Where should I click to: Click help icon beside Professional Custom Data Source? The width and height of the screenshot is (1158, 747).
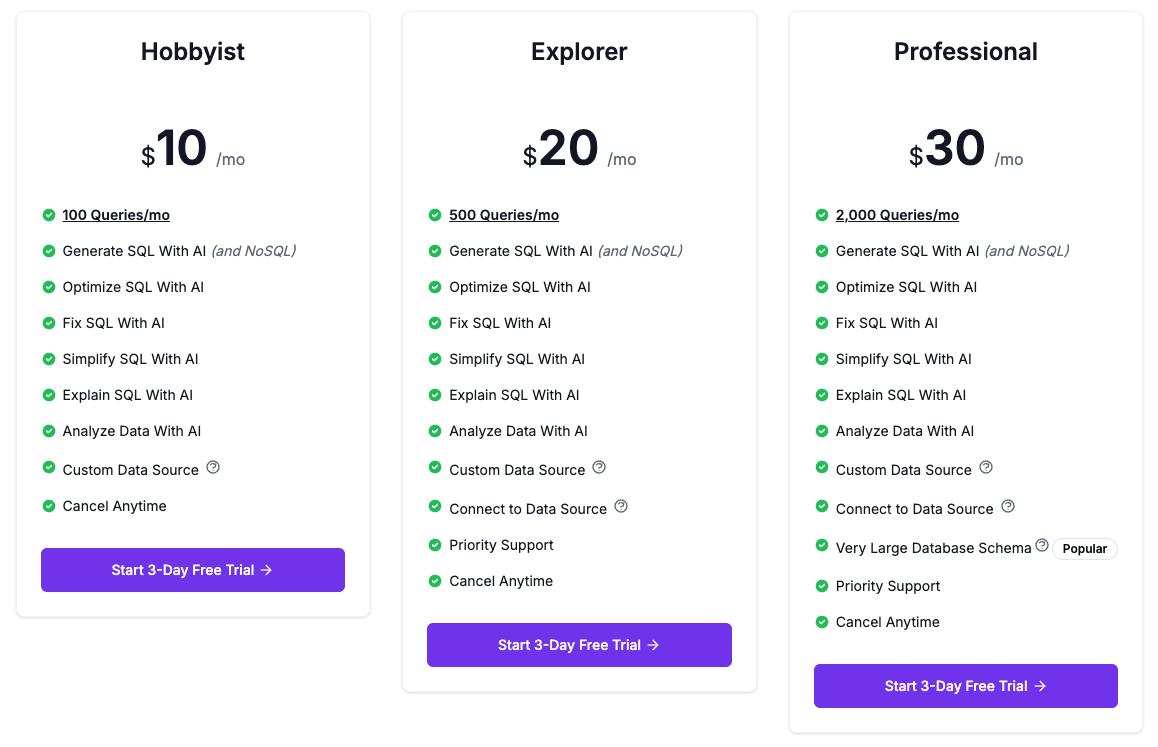(x=986, y=467)
